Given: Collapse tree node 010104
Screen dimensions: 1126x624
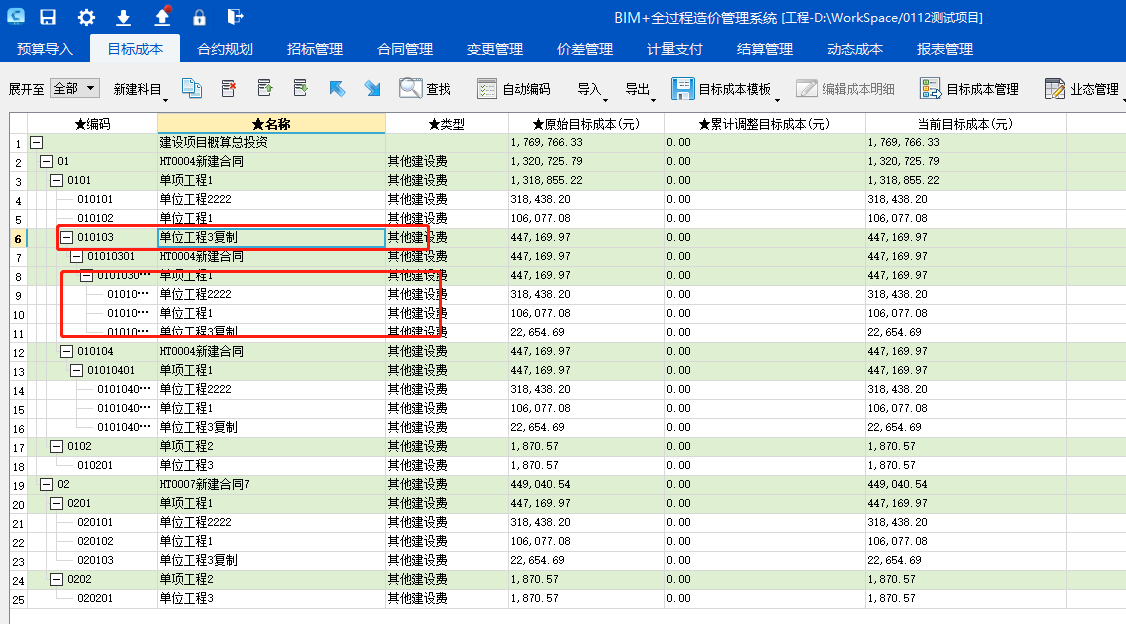Looking at the screenshot, I should click(x=67, y=351).
